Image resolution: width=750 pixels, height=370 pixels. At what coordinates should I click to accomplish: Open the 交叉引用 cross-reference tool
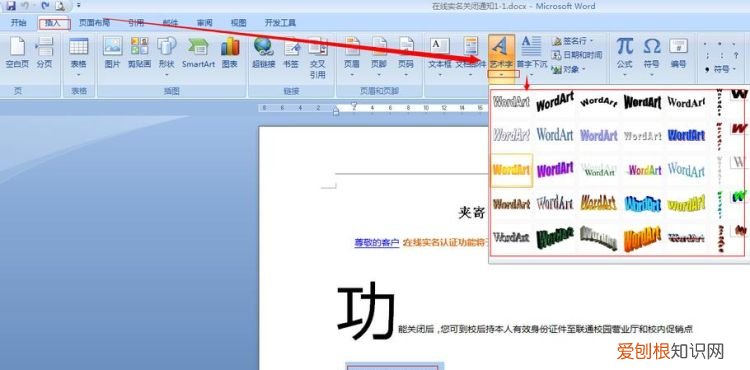[x=317, y=58]
